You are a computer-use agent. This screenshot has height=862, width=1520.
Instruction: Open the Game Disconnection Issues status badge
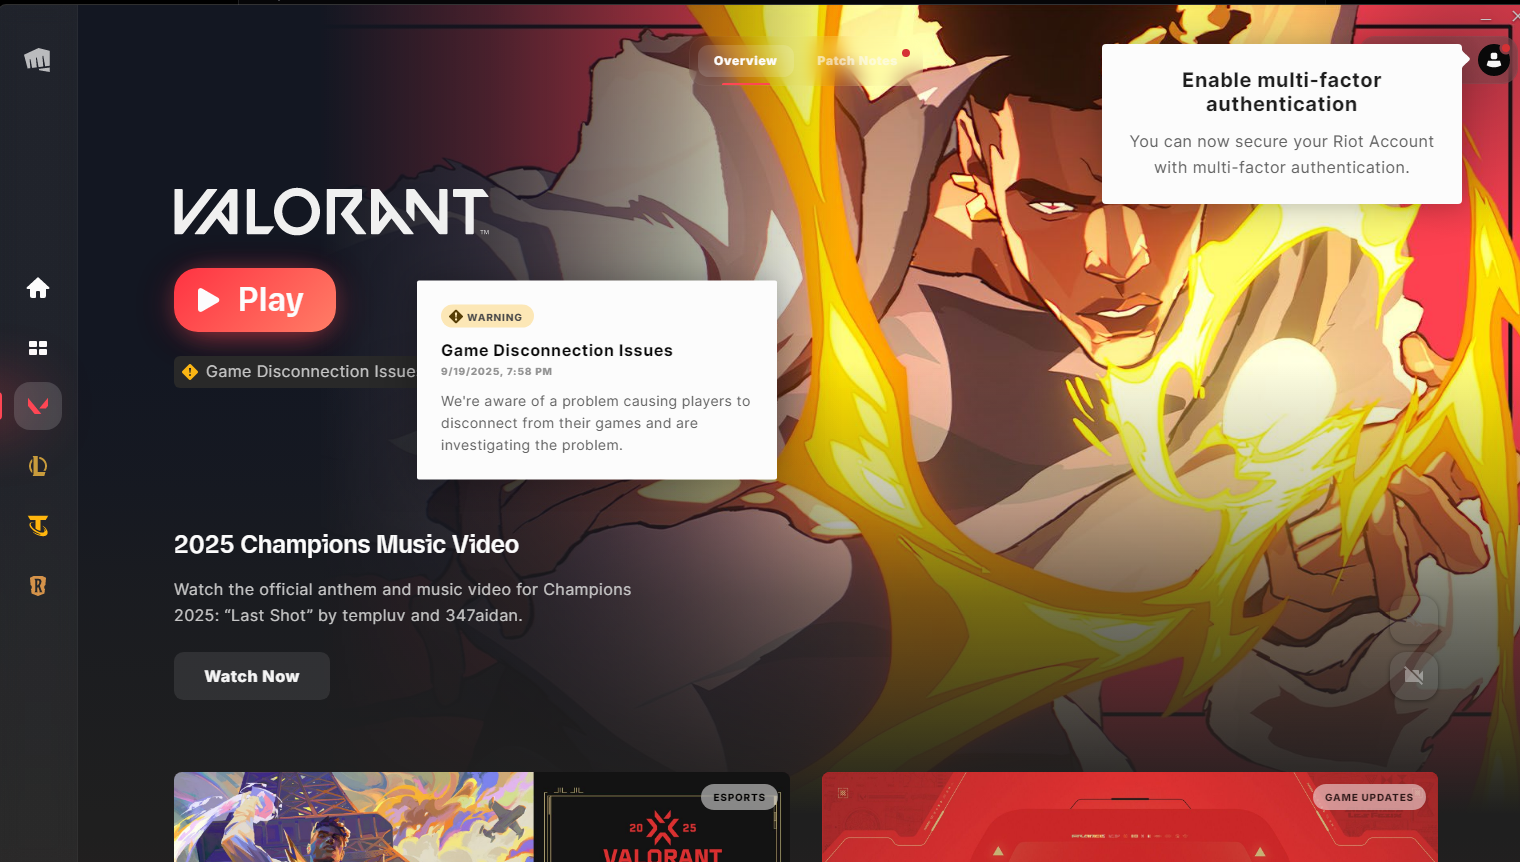296,372
